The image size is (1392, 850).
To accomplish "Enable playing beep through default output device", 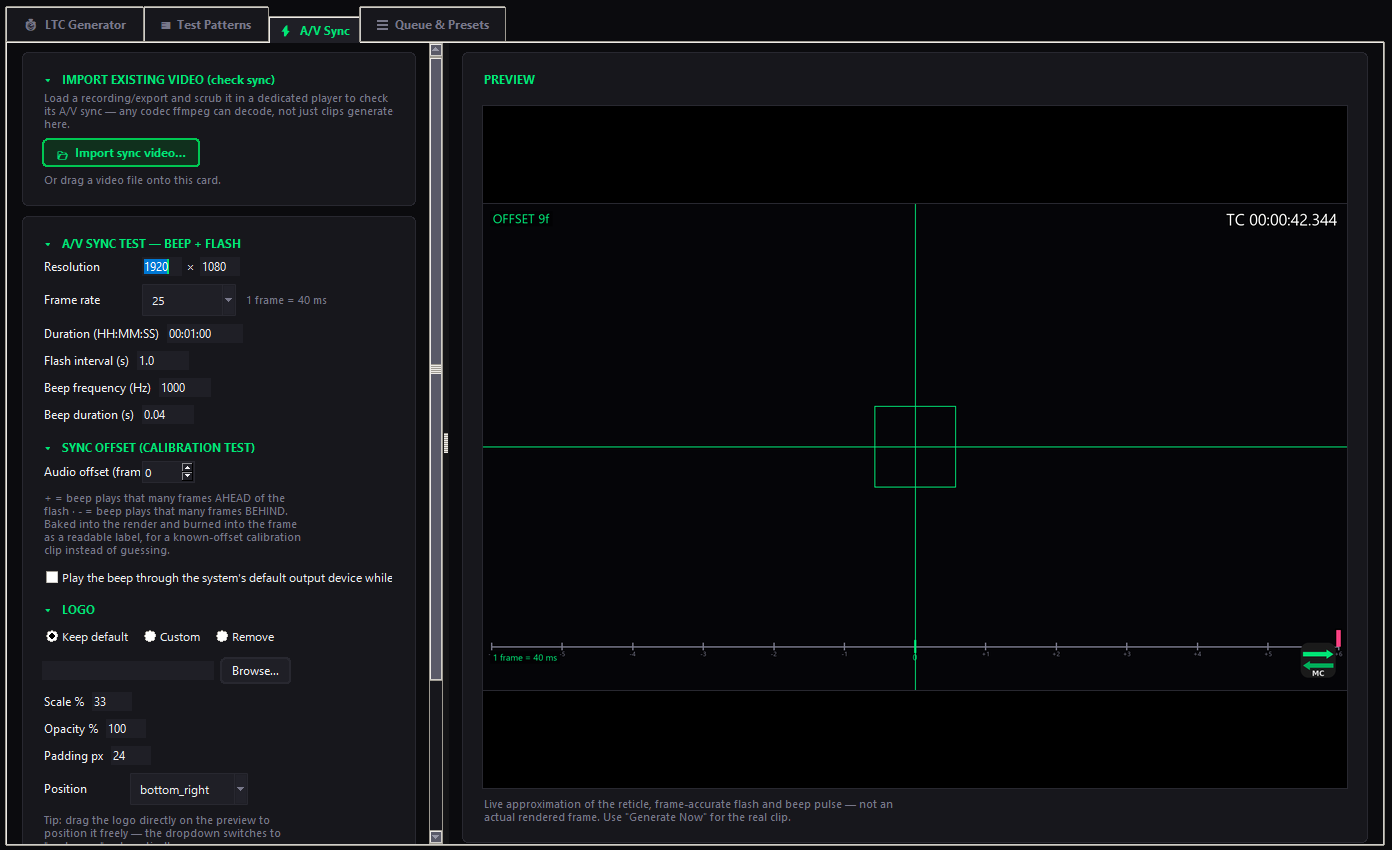I will [52, 578].
